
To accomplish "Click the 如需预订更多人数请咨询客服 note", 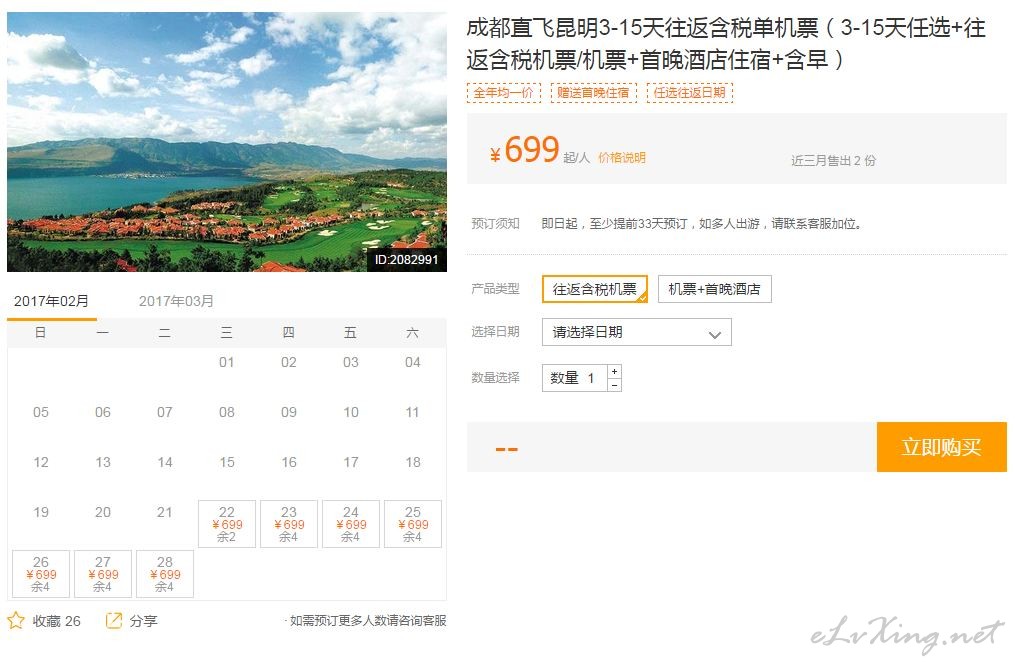I will (x=368, y=621).
